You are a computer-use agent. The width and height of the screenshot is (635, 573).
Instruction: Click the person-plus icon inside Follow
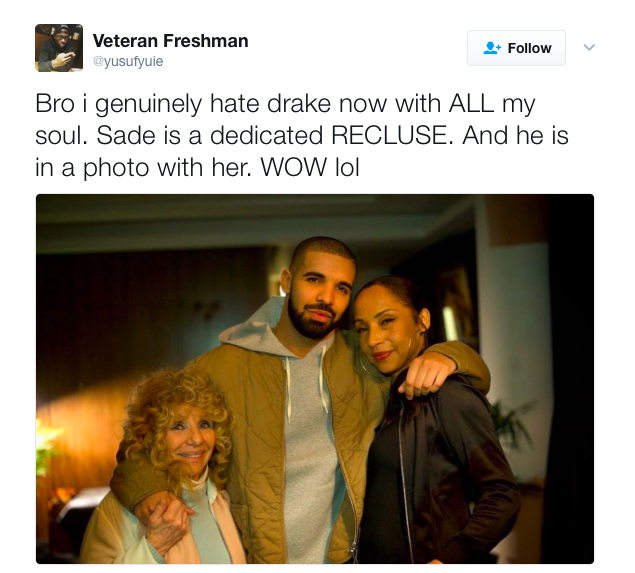pos(492,48)
